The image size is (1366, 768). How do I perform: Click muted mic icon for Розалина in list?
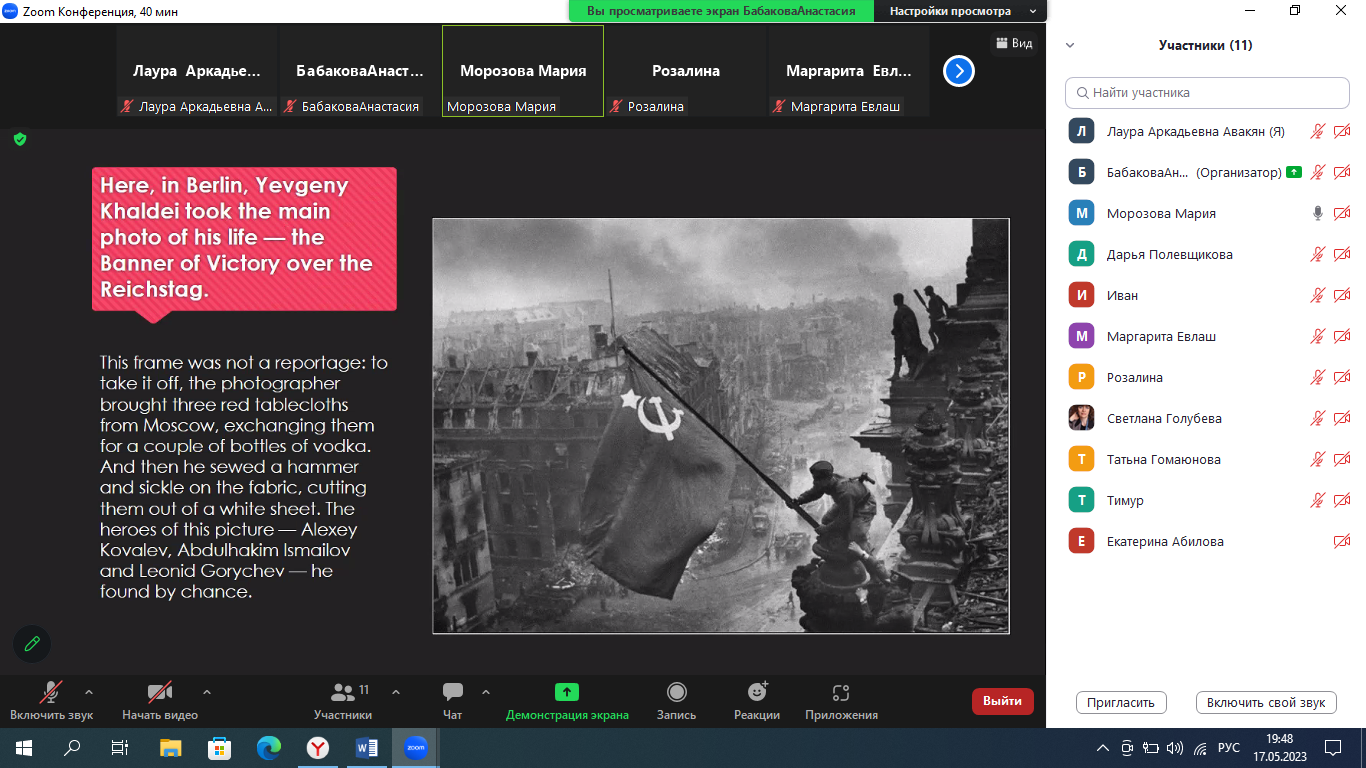[1318, 377]
